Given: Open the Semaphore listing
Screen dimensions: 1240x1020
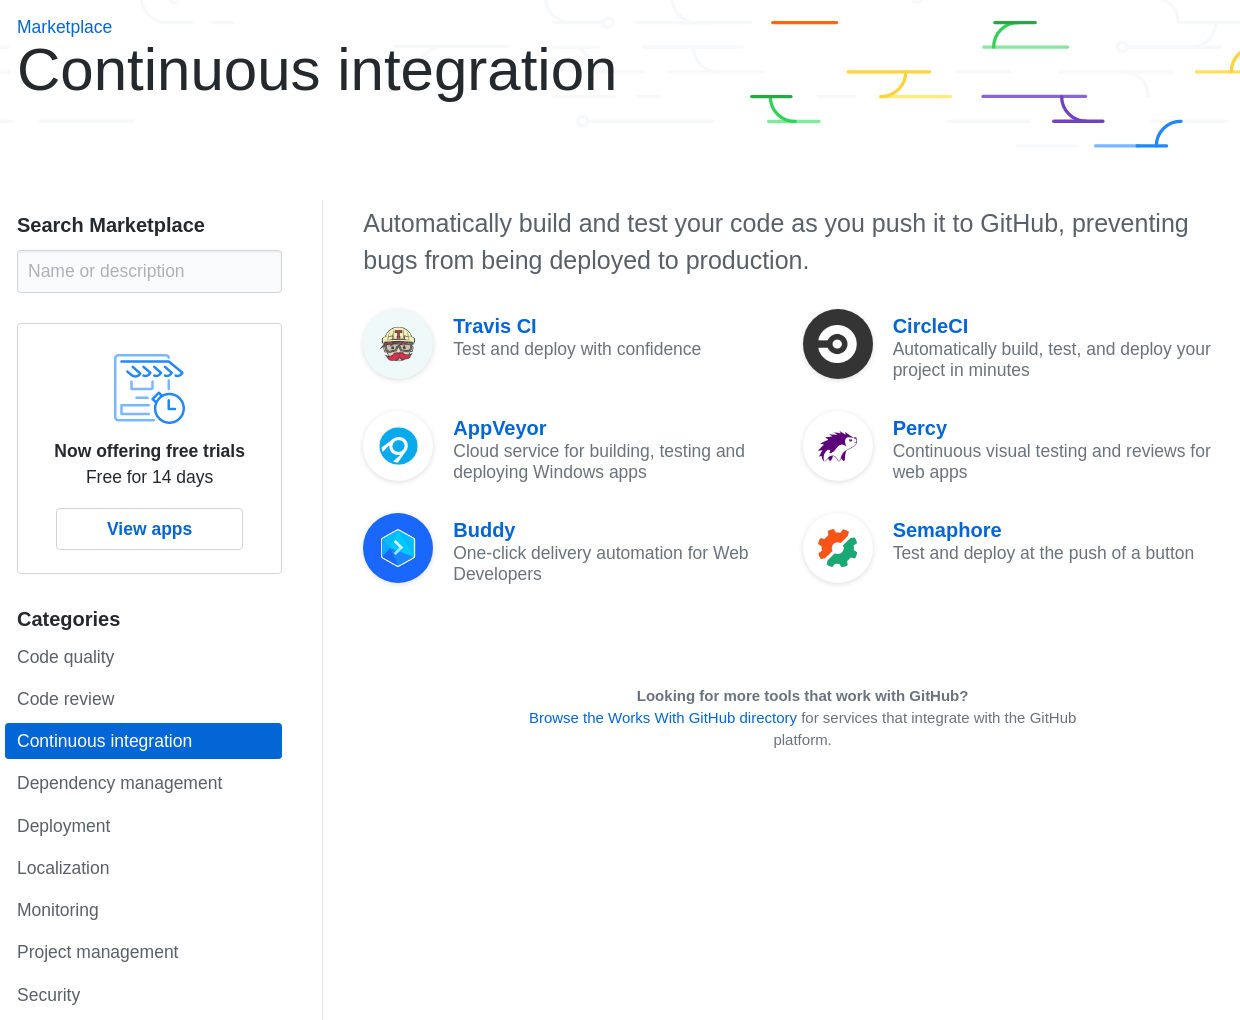Looking at the screenshot, I should pyautogui.click(x=947, y=530).
